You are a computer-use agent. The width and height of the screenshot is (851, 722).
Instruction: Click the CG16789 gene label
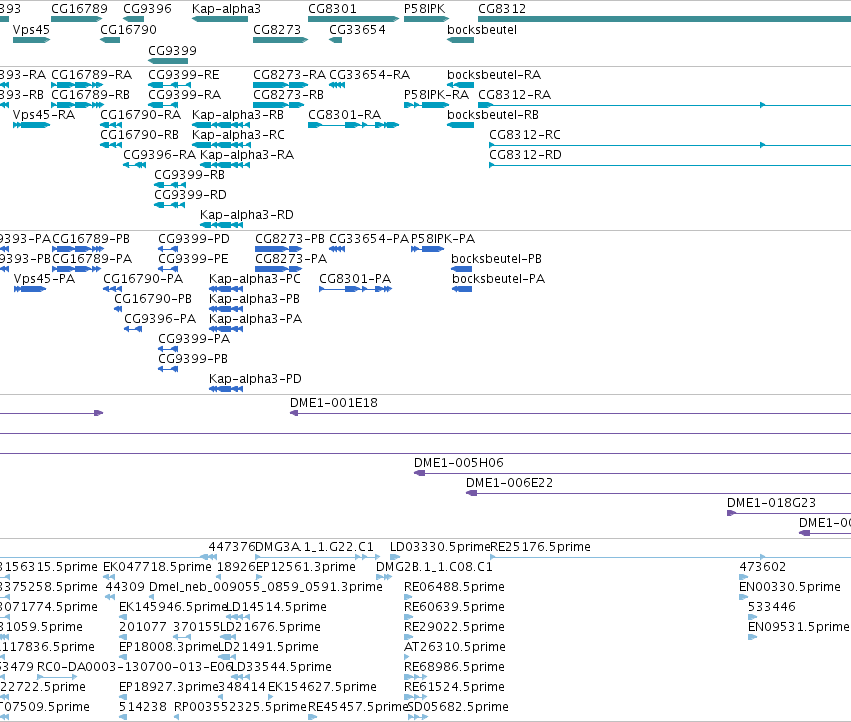[79, 9]
